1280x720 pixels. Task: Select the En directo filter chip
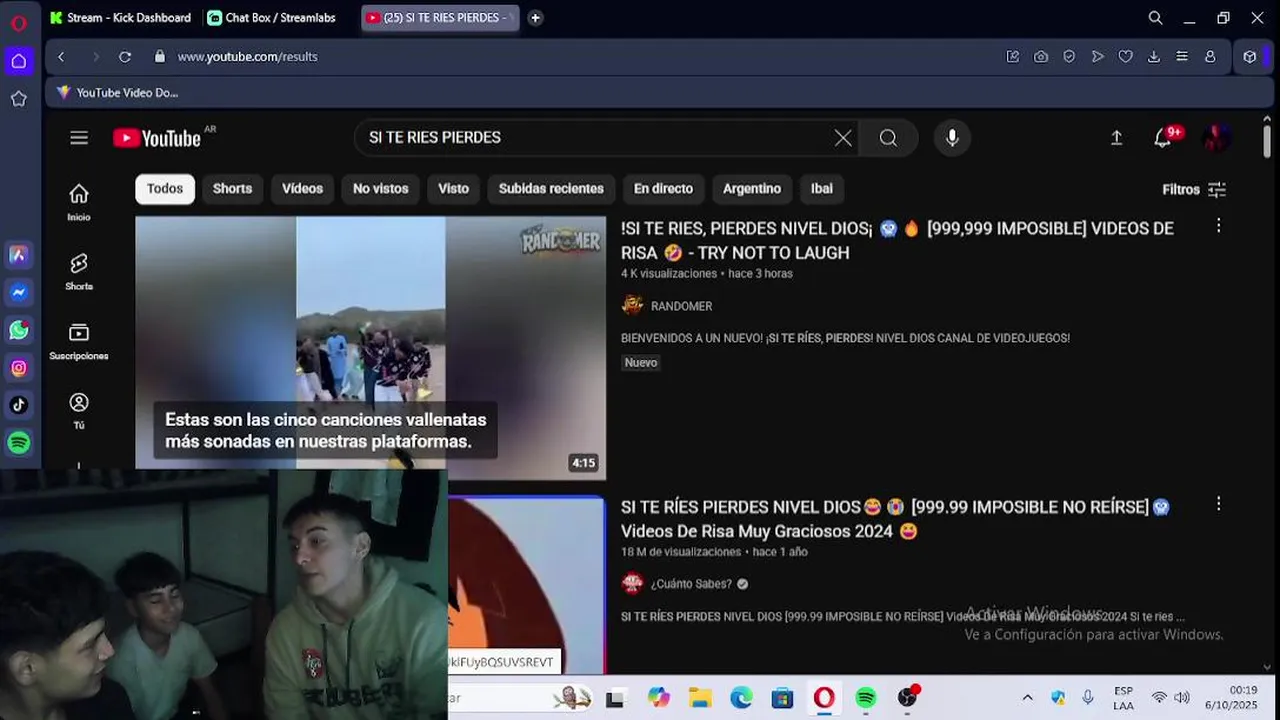point(663,189)
